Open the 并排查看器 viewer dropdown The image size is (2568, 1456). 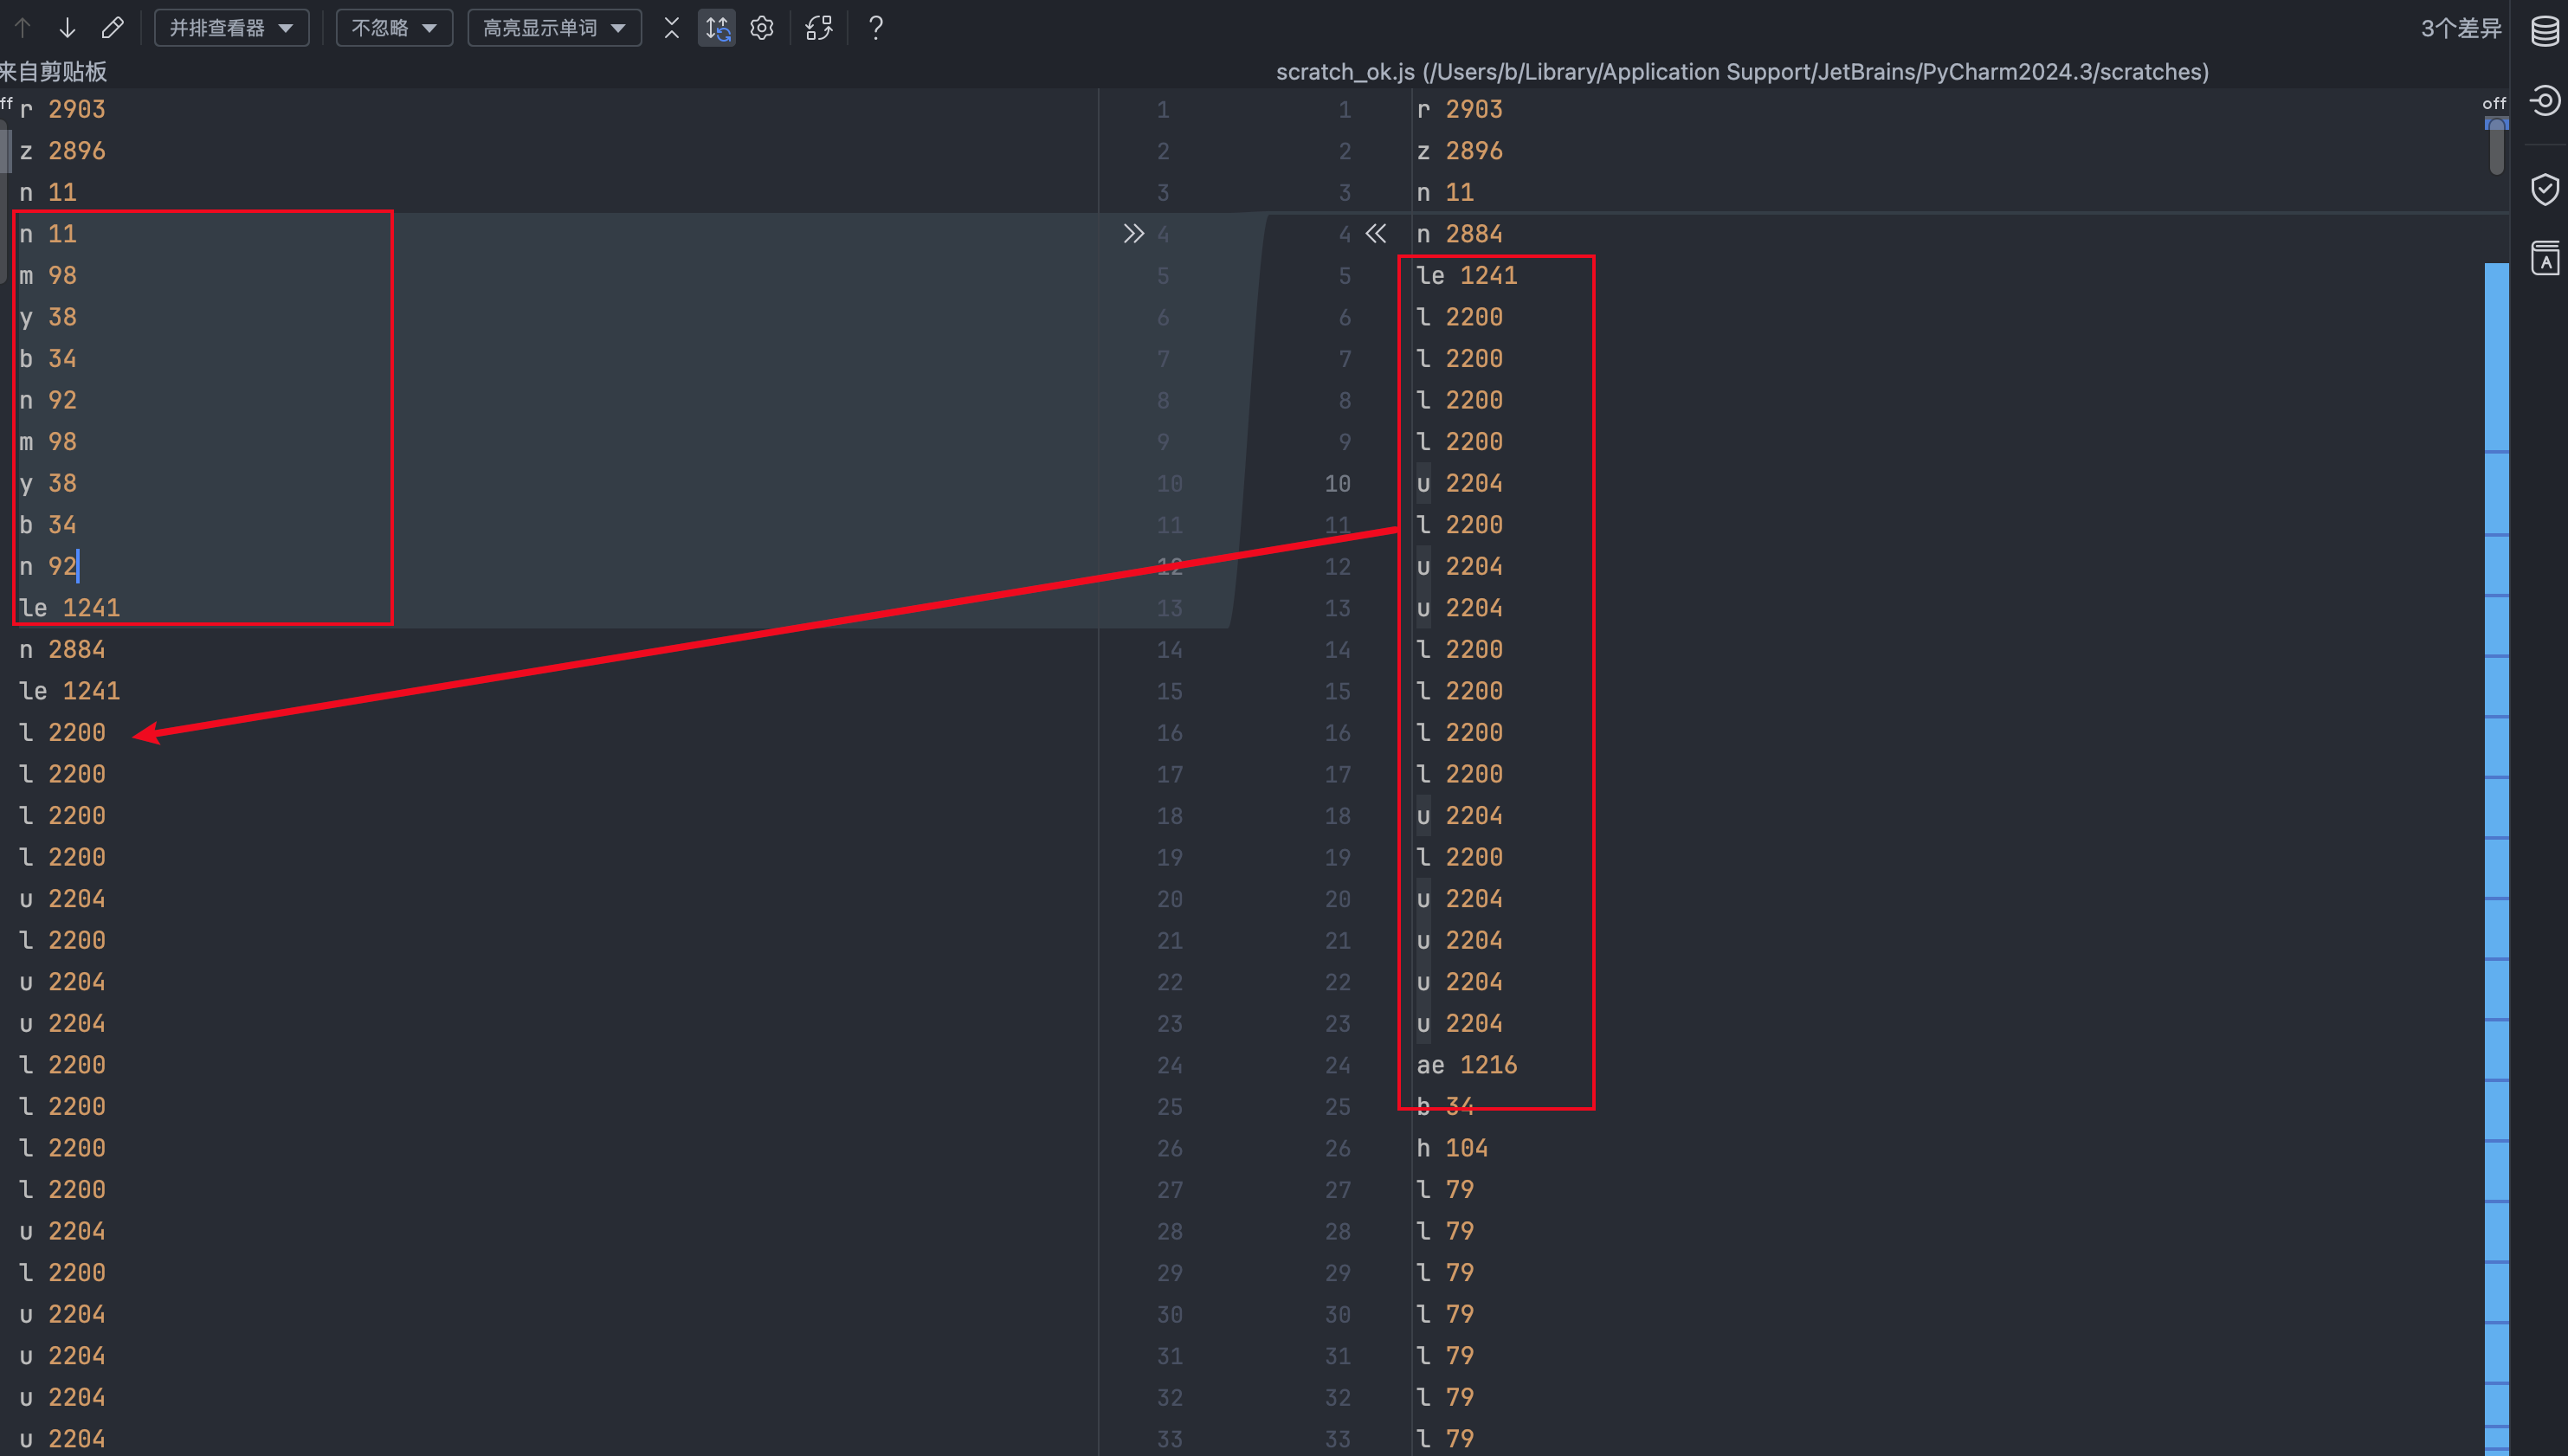coord(231,28)
